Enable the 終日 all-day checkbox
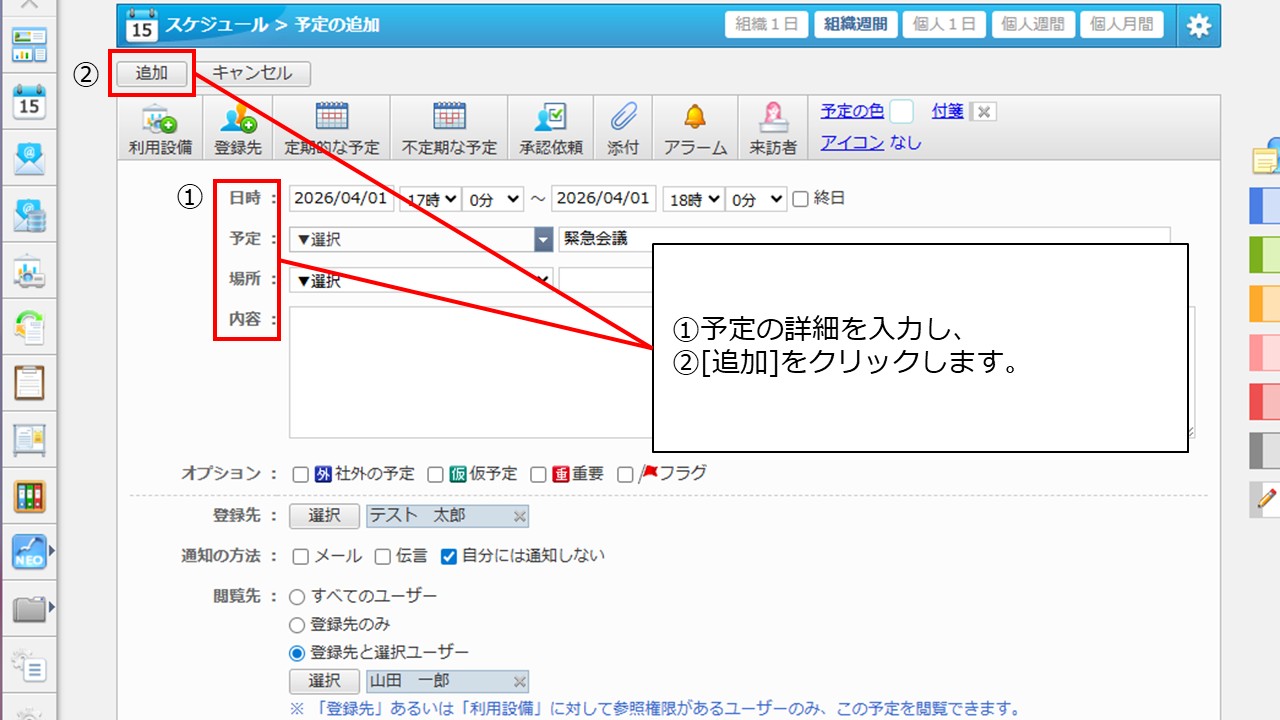 (800, 199)
